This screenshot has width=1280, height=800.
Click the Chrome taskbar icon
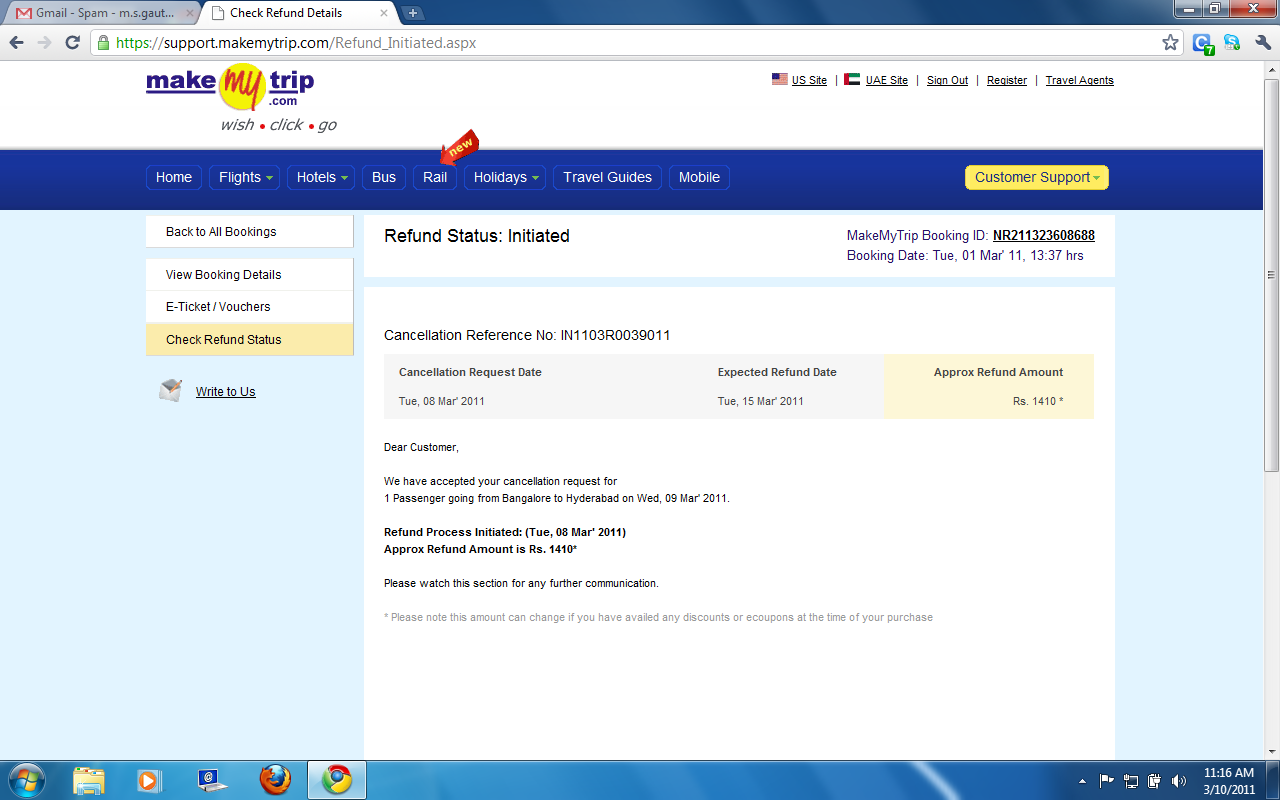pos(337,780)
